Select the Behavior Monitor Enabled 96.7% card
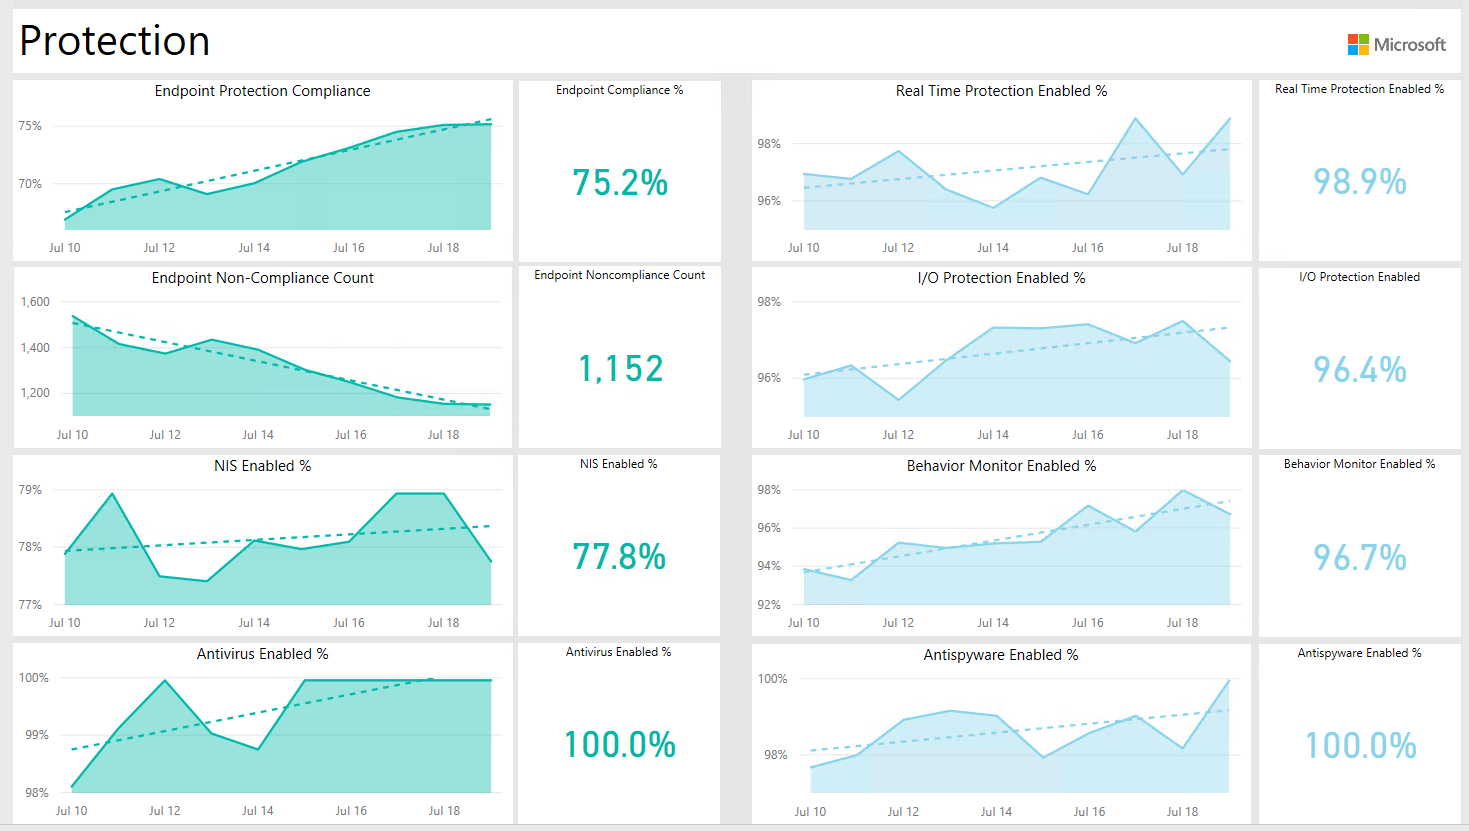Screen dimensions: 1469x831 click(1359, 558)
